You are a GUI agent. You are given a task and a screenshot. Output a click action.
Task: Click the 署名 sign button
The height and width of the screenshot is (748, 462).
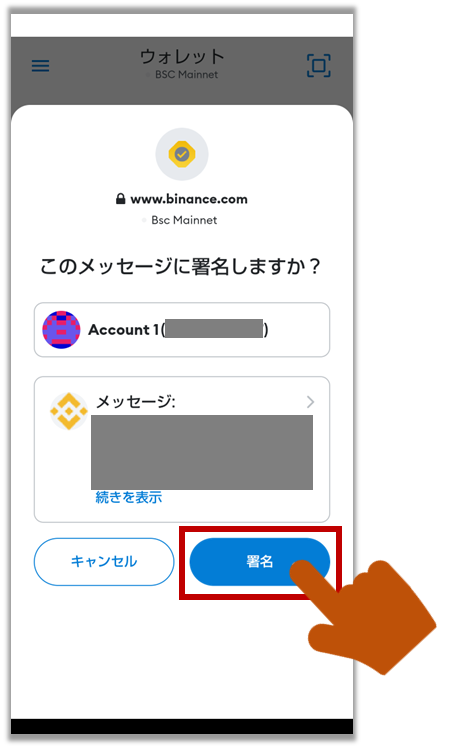(x=260, y=561)
